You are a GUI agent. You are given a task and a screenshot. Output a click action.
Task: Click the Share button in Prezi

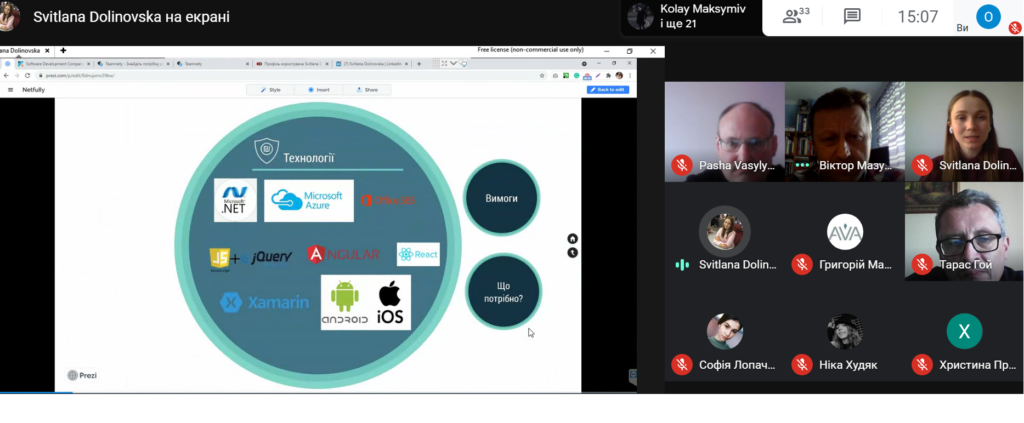click(x=367, y=89)
